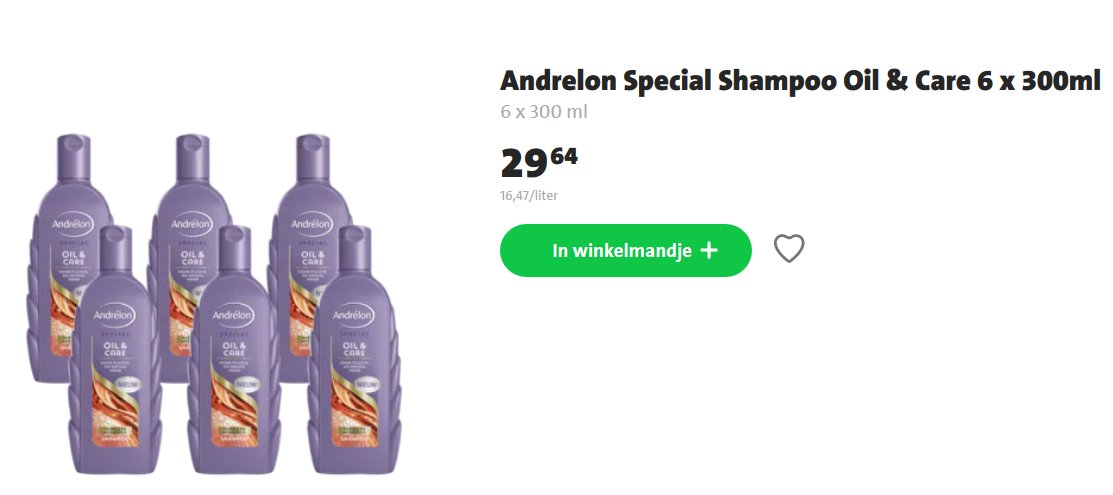Open the Andrelon Special Shampoo Oil & Care title
This screenshot has height=495, width=1113.
(800, 82)
